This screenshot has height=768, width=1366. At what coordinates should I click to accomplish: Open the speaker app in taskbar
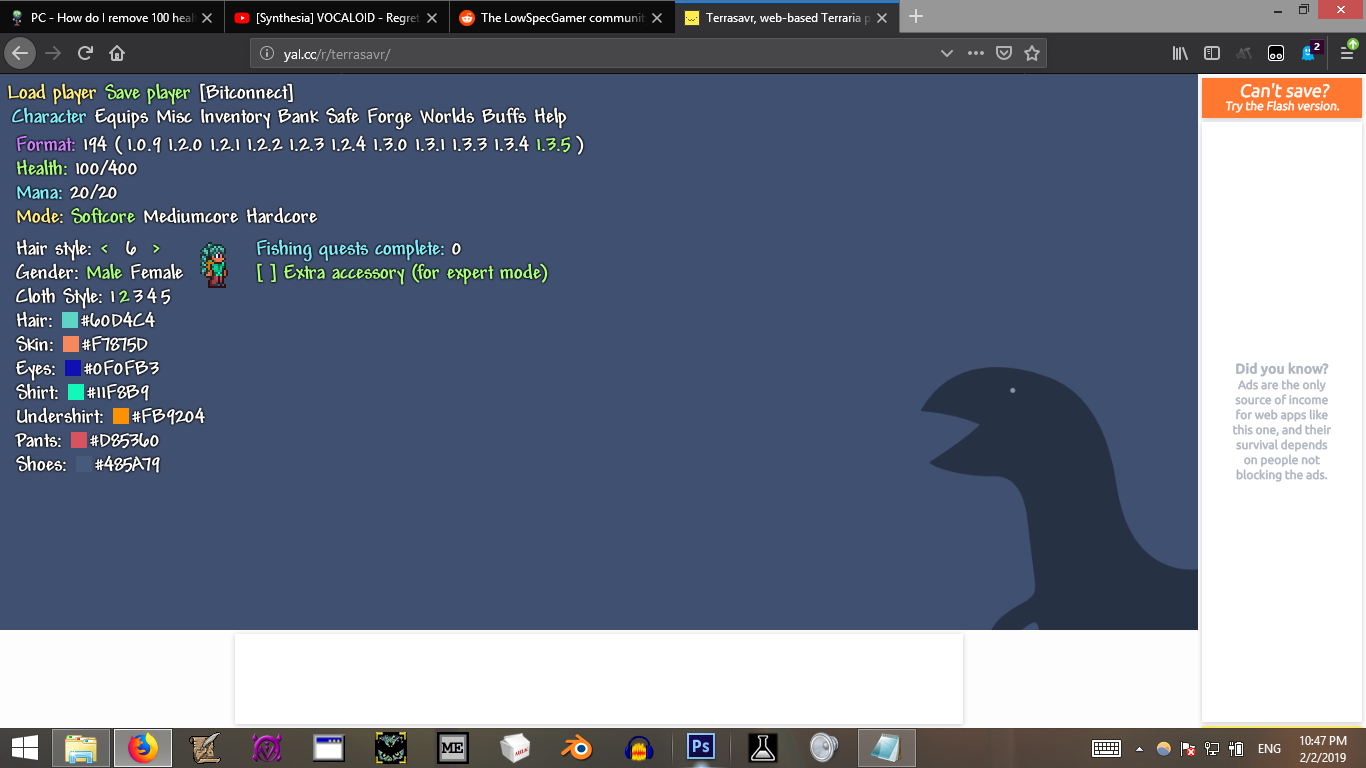point(823,747)
